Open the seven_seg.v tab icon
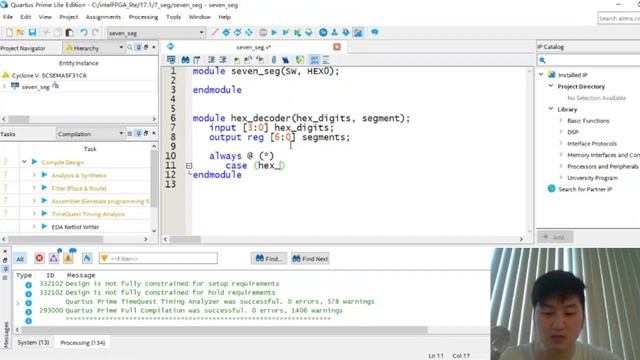The height and width of the screenshot is (360, 640). [x=170, y=47]
